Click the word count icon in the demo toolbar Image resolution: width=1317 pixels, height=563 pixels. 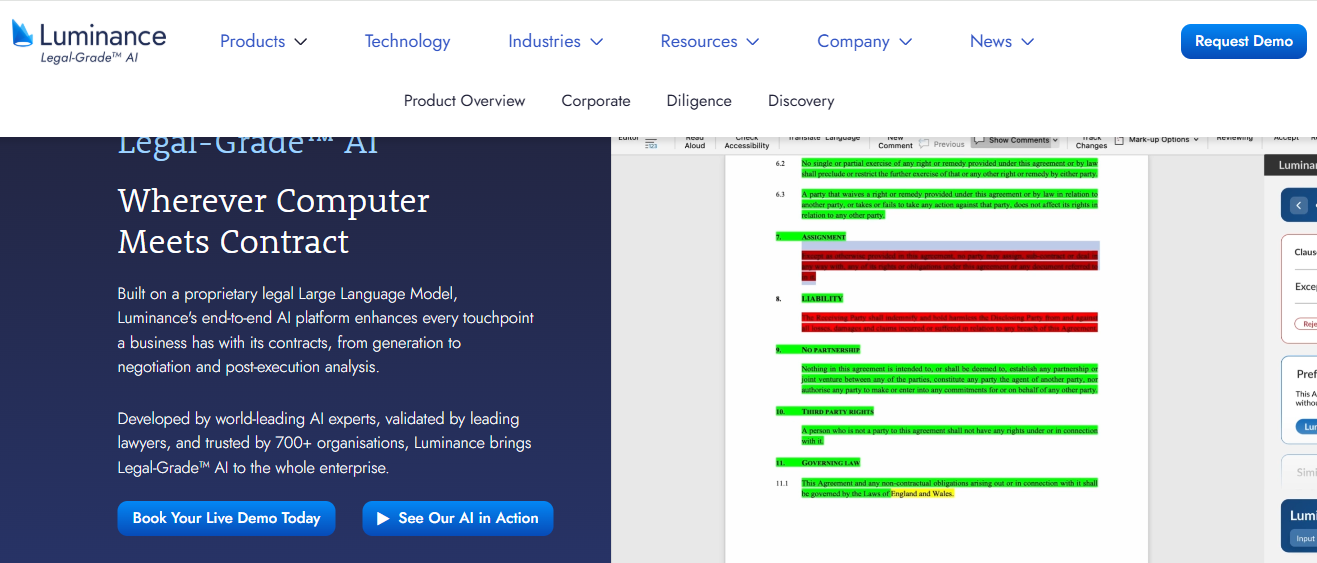pyautogui.click(x=651, y=144)
